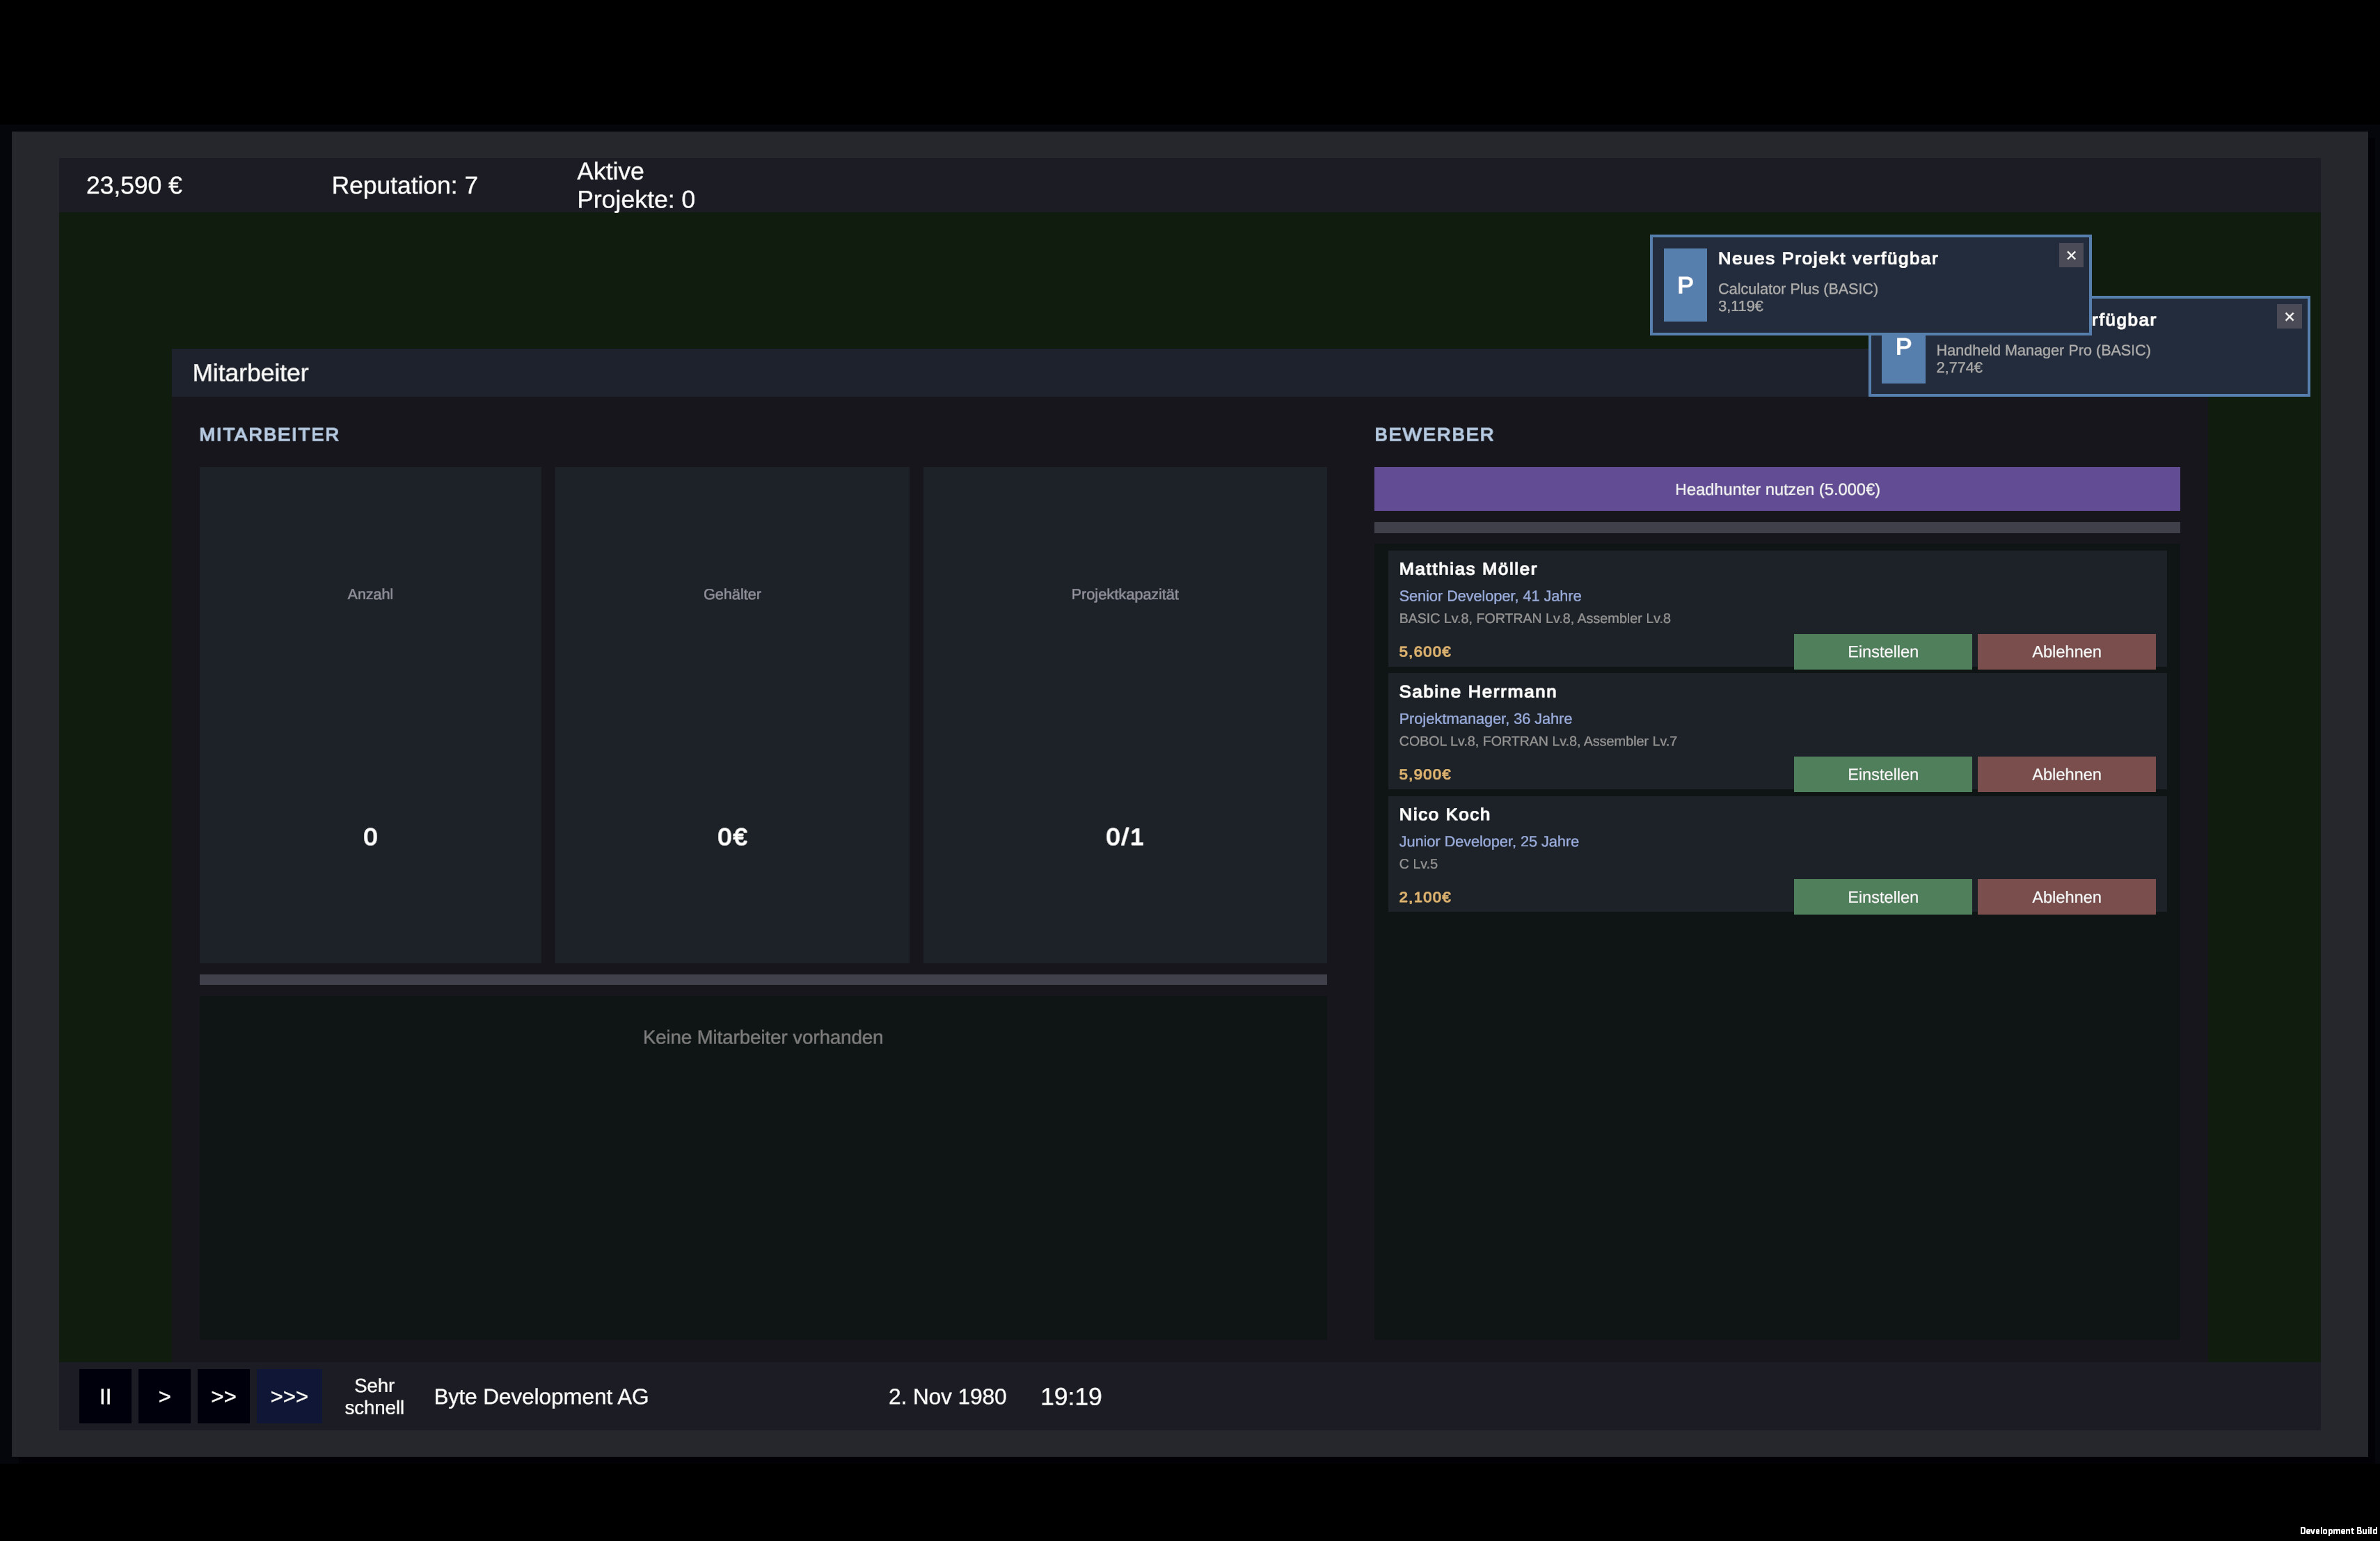Screen dimensions: 2380x1541
Task: Dismiss the Handheld Manager Pro notification
Action: (2289, 316)
